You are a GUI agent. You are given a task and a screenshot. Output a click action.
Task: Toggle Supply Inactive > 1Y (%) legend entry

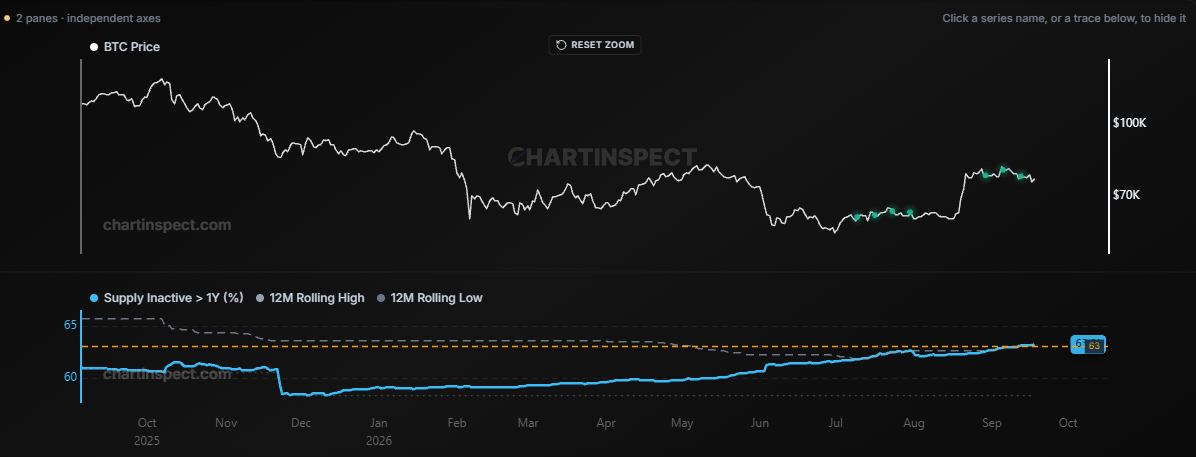tap(166, 298)
